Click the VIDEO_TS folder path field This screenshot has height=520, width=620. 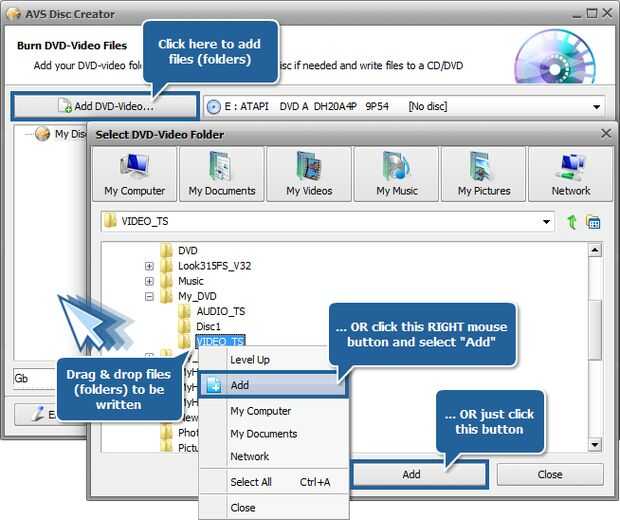pos(328,222)
